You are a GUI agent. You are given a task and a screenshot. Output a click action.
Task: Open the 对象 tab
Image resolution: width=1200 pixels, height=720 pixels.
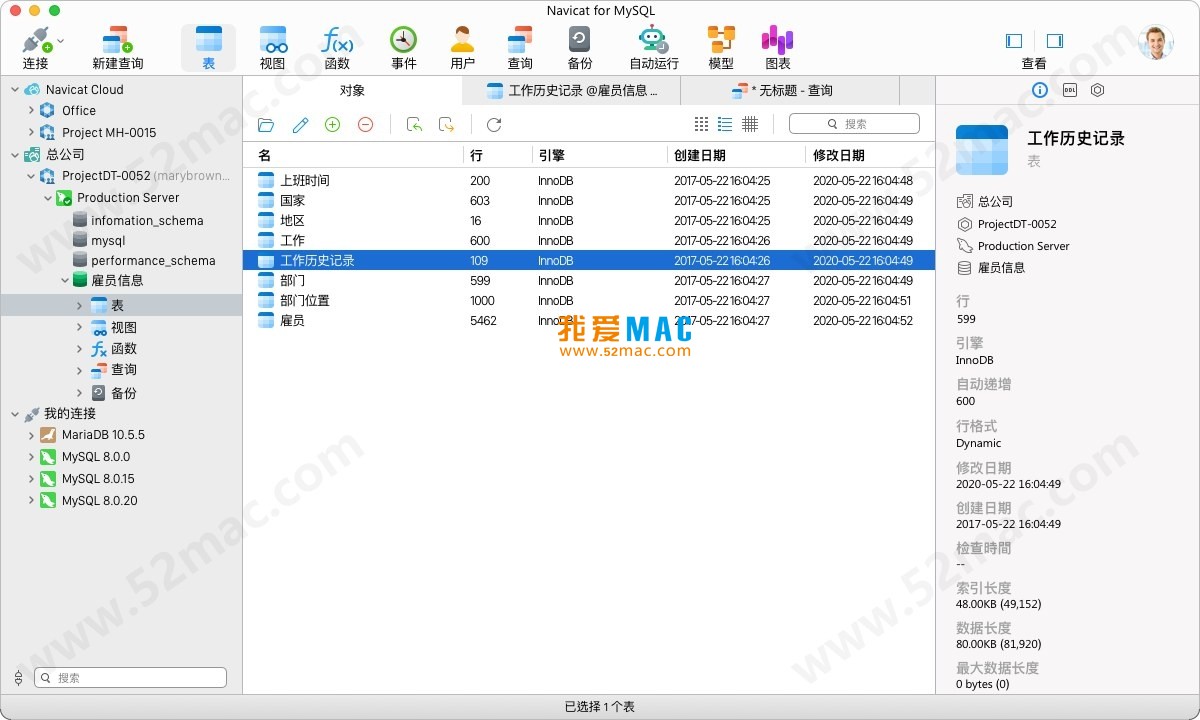pyautogui.click(x=352, y=90)
